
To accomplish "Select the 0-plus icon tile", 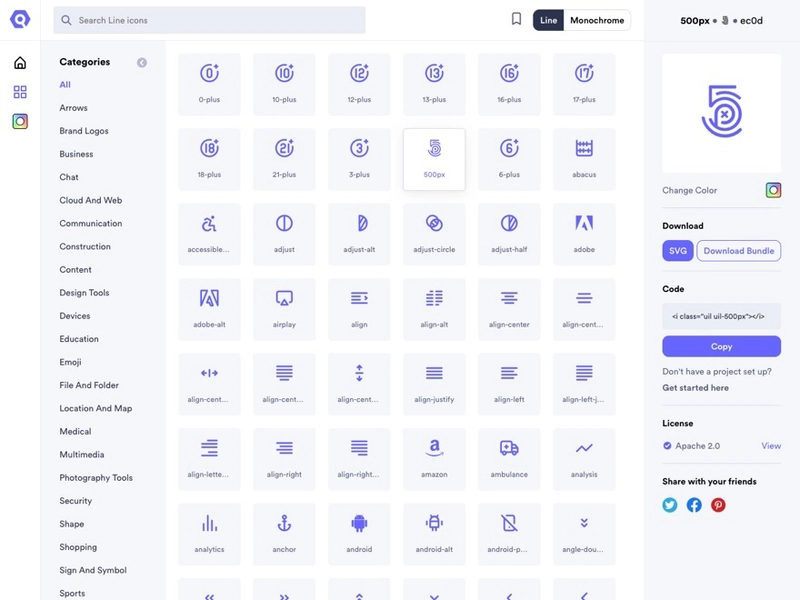I will click(209, 84).
